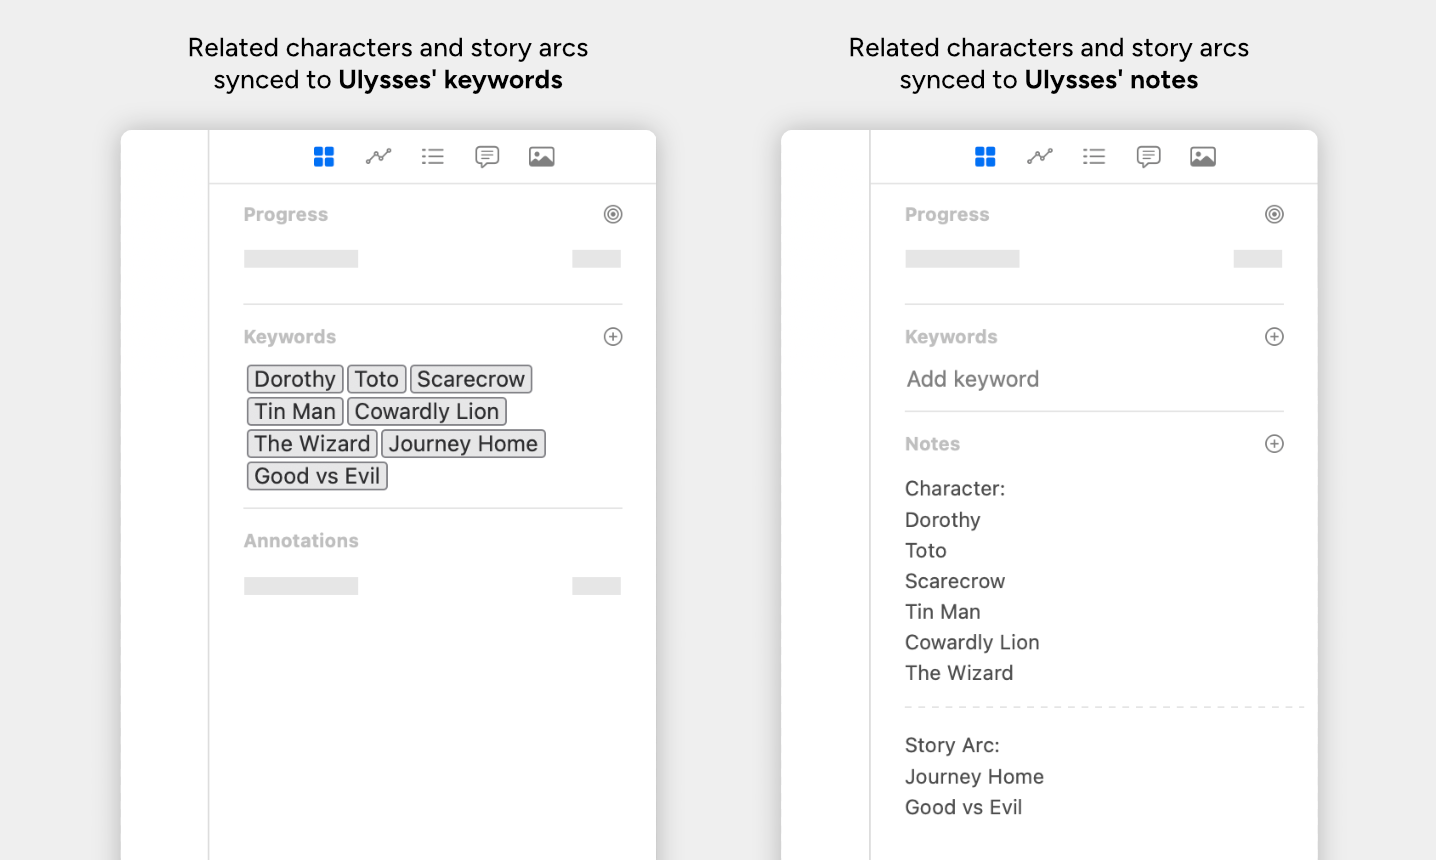The height and width of the screenshot is (860, 1436).
Task: Open statistics graph tab in keywords panel
Action: click(378, 156)
